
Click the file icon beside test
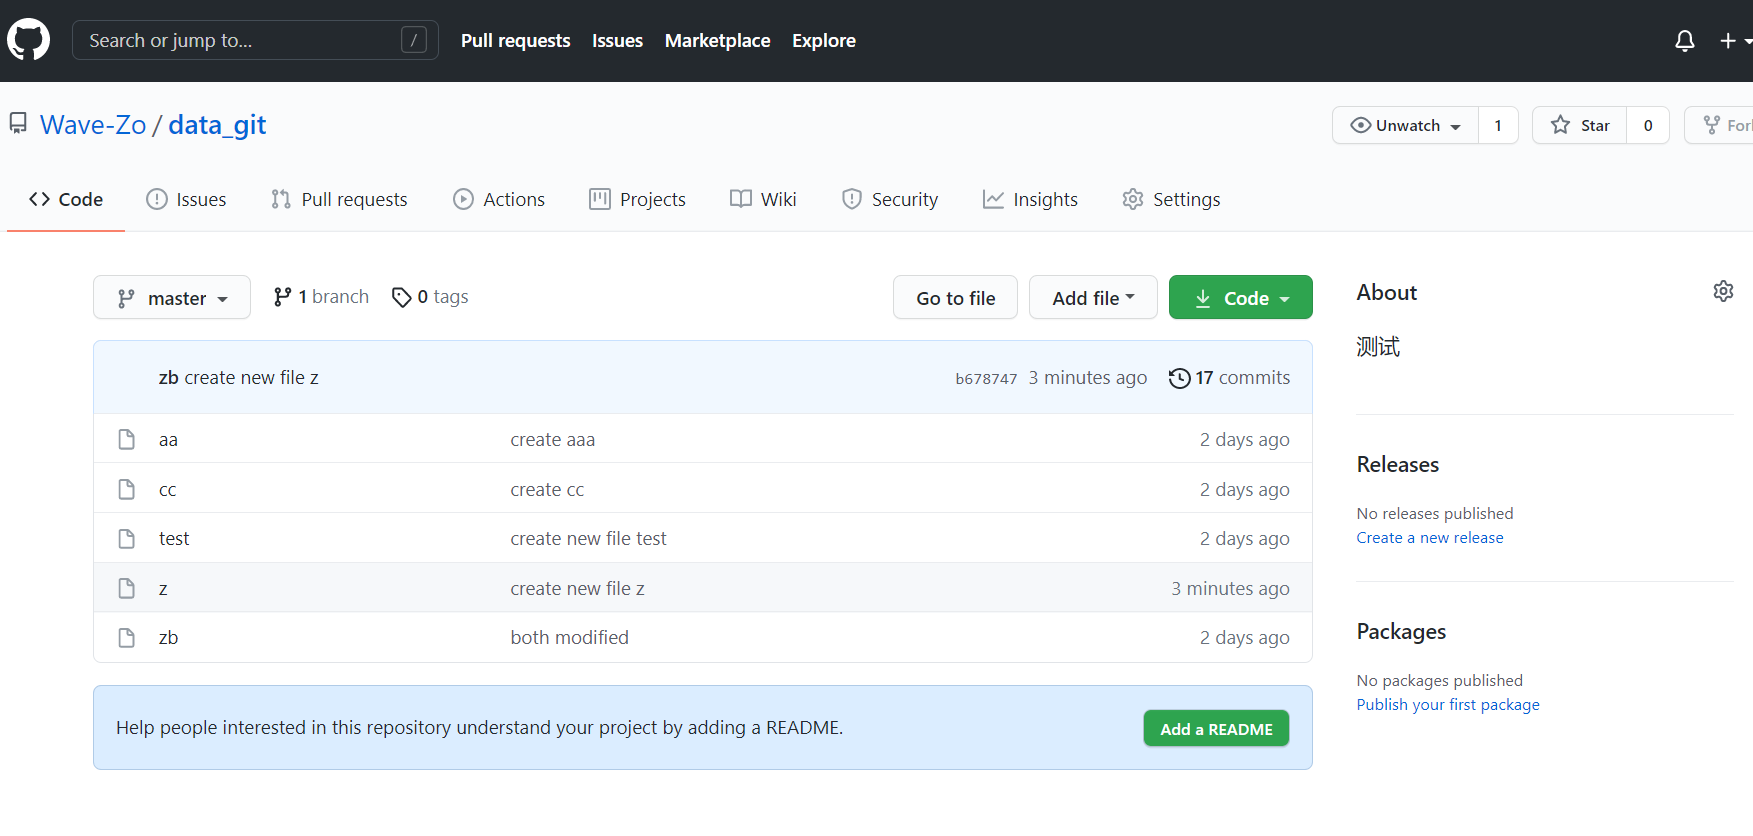click(x=127, y=539)
